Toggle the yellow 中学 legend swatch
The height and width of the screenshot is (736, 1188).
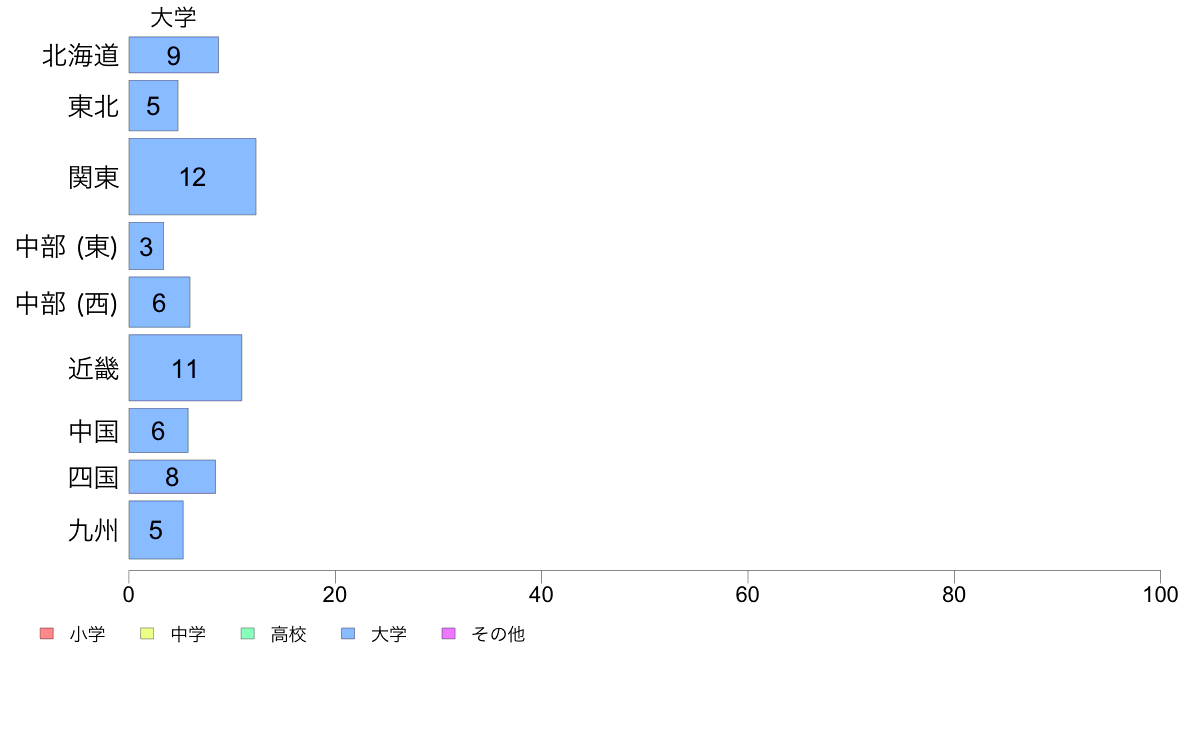147,634
